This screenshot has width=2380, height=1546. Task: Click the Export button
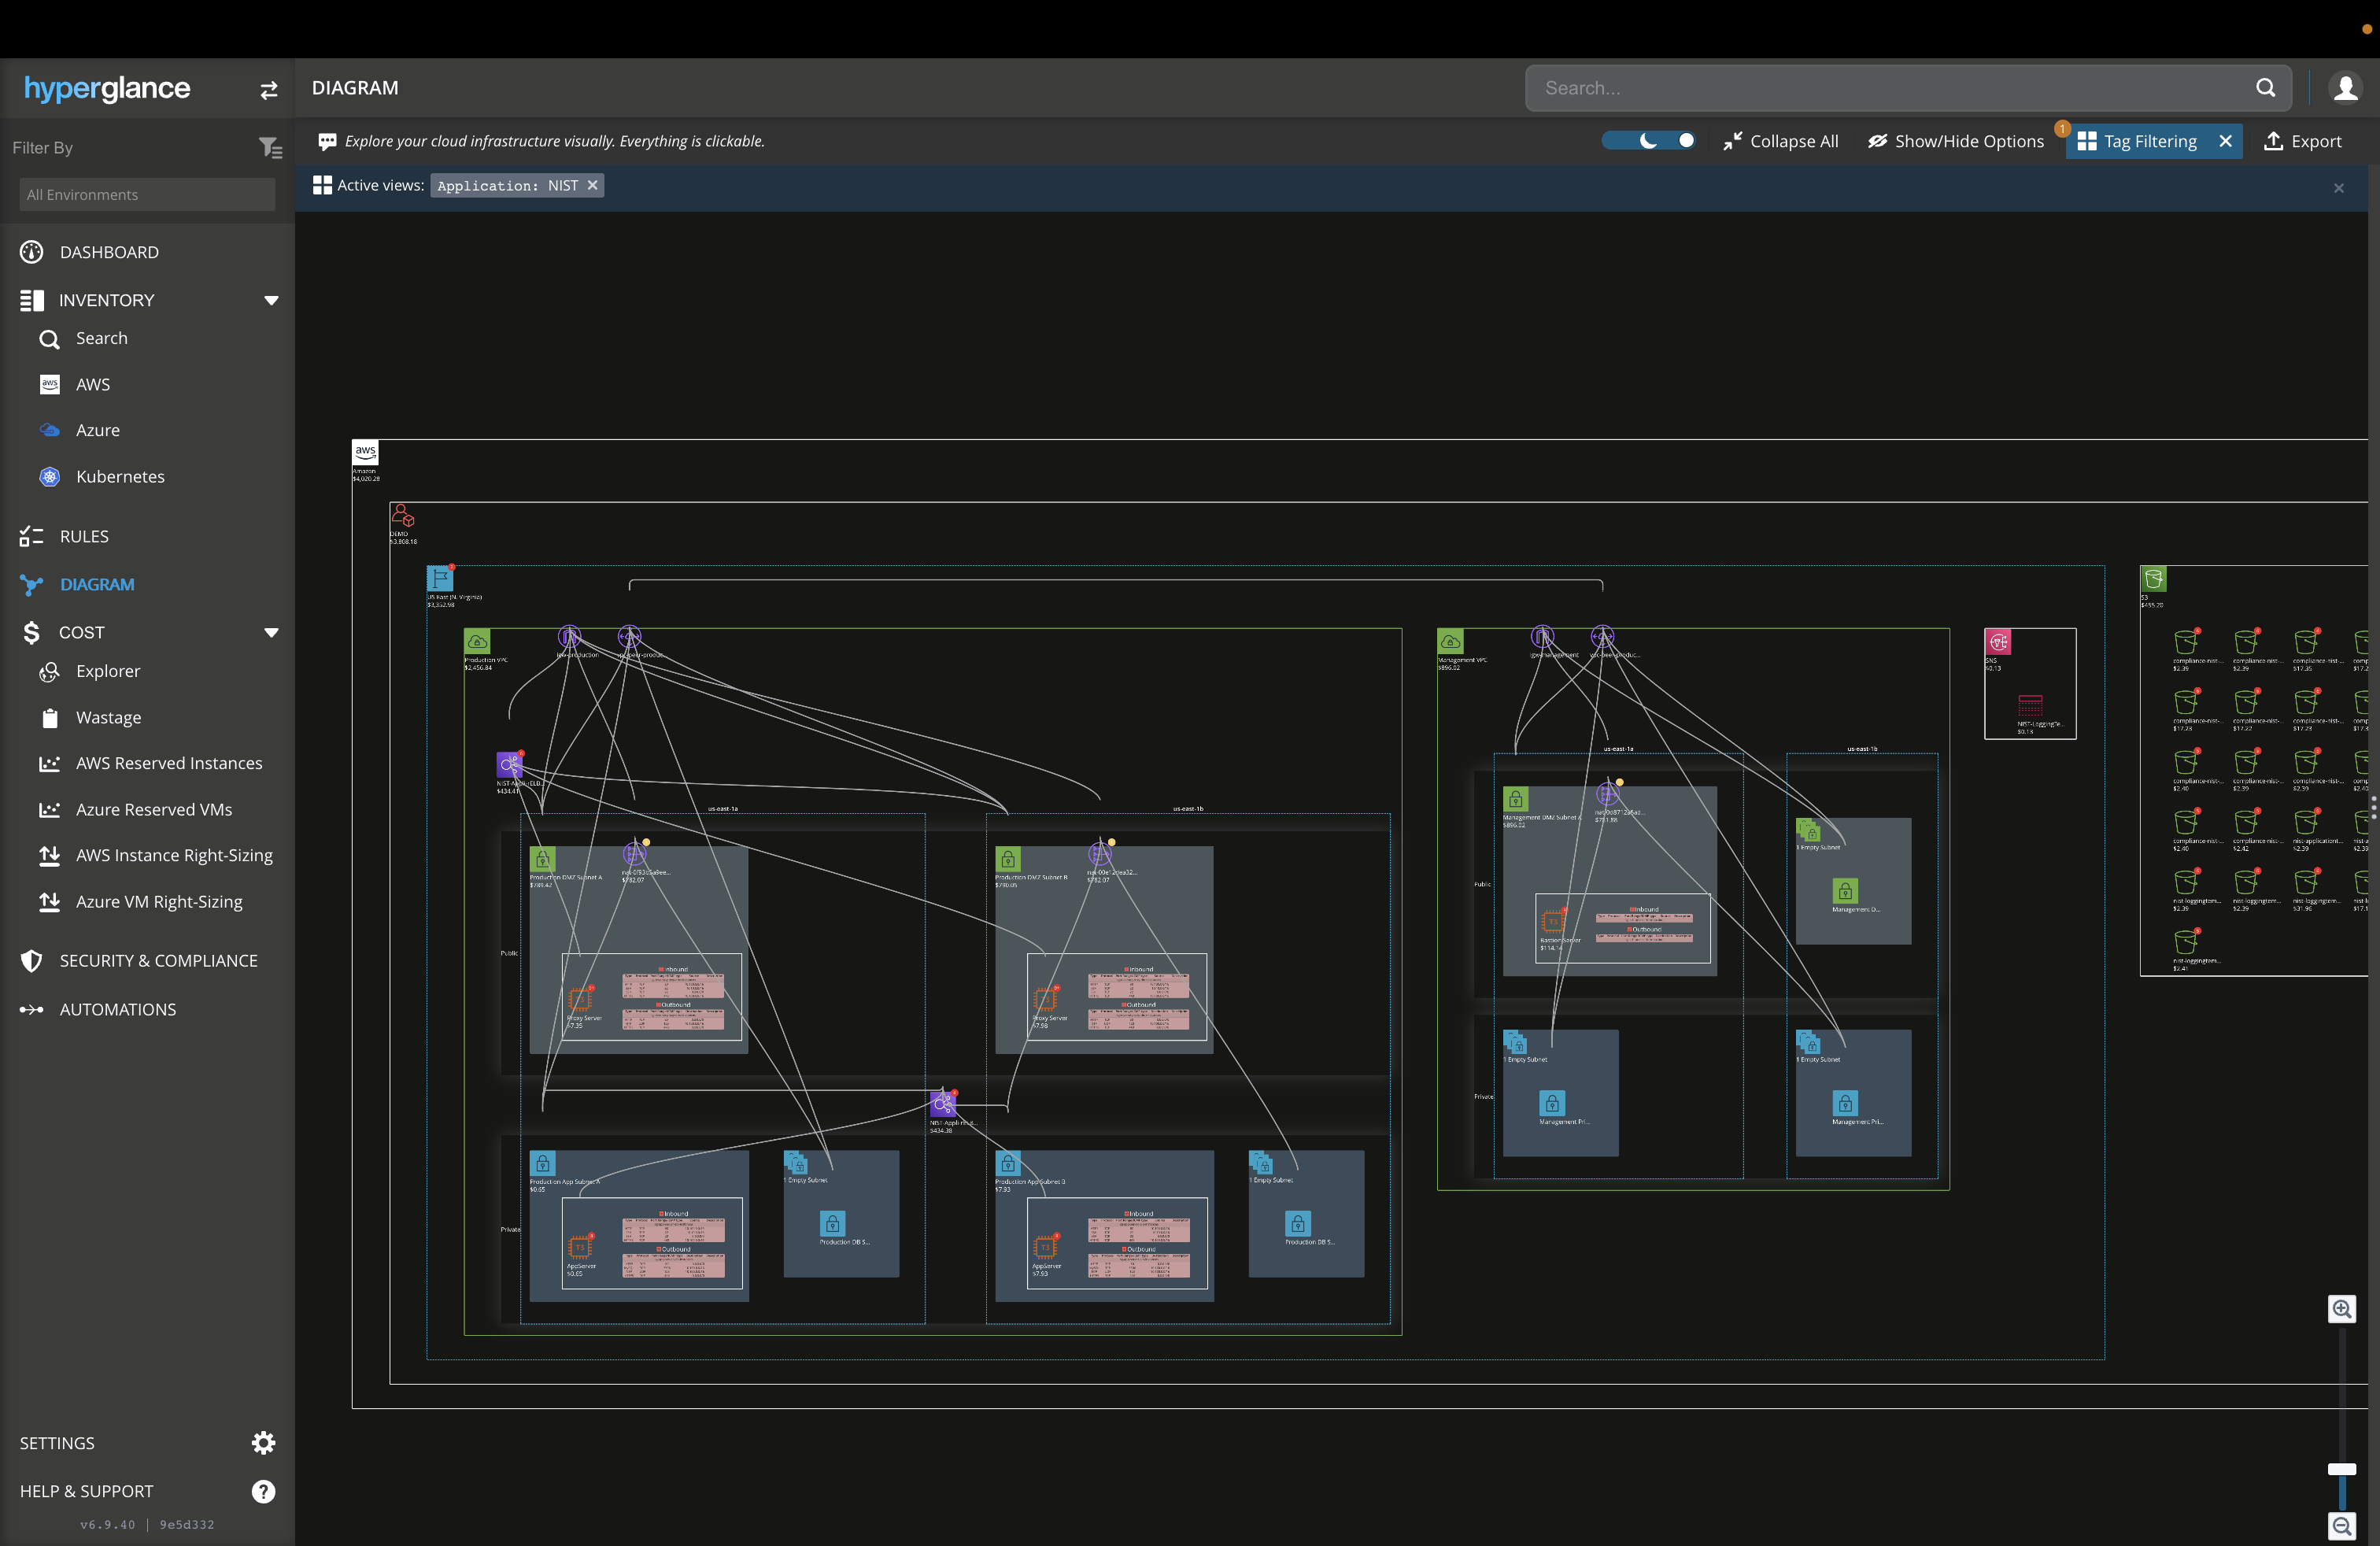2302,141
